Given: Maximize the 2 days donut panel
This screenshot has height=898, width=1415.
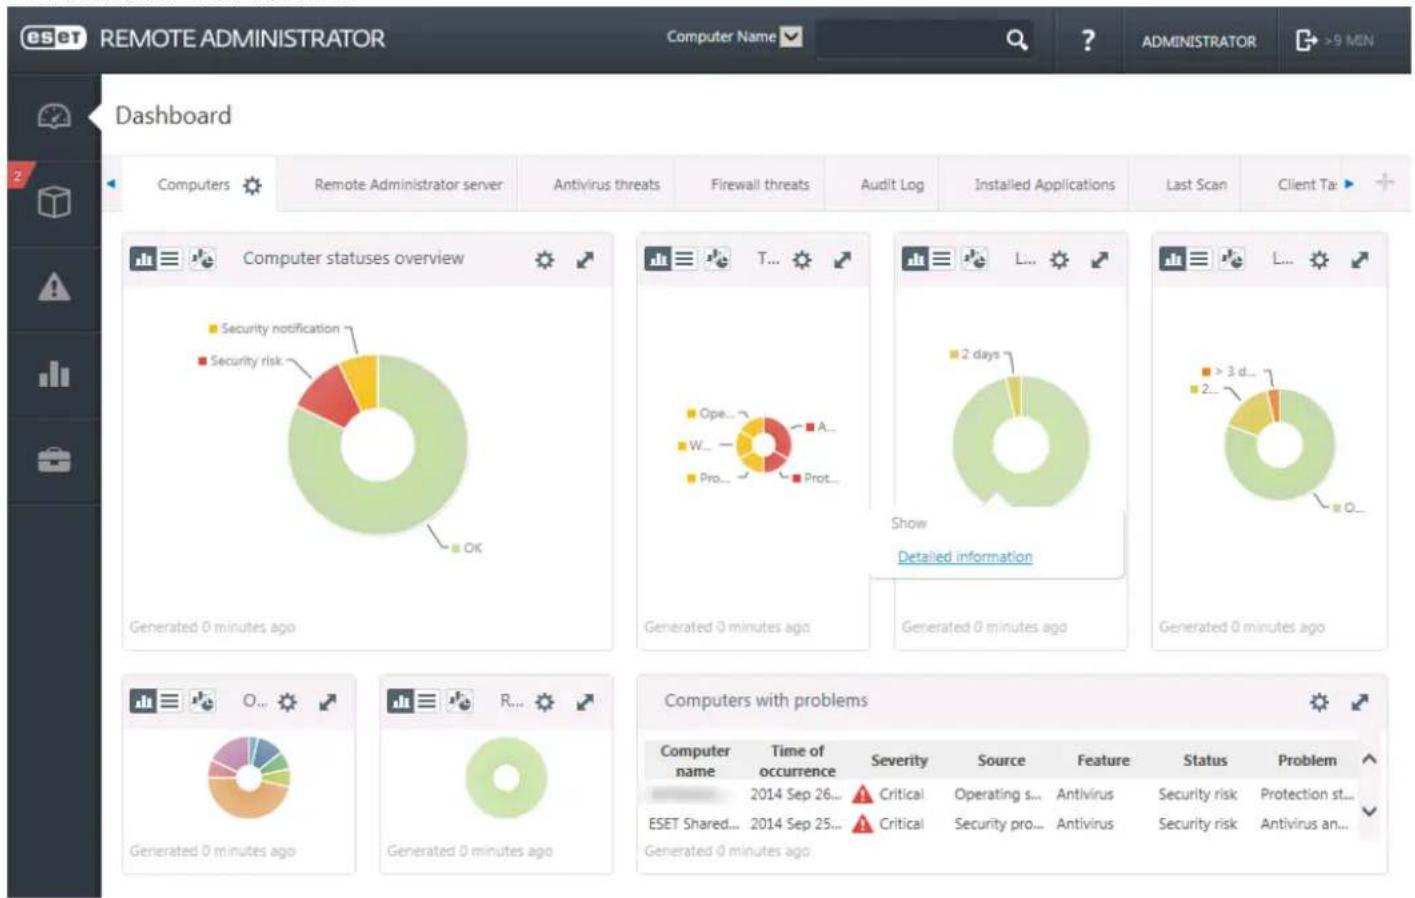Looking at the screenshot, I should 1100,260.
